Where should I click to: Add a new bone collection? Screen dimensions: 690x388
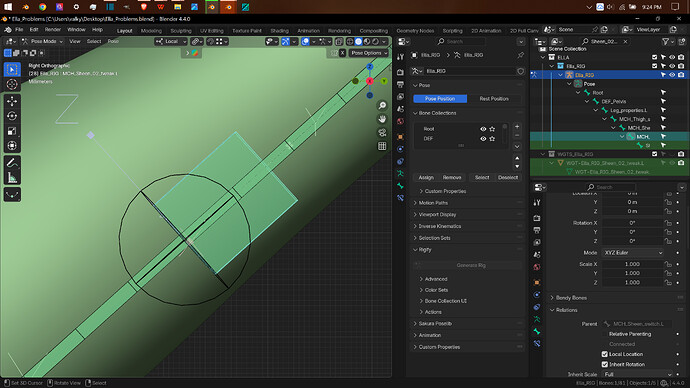[x=517, y=127]
